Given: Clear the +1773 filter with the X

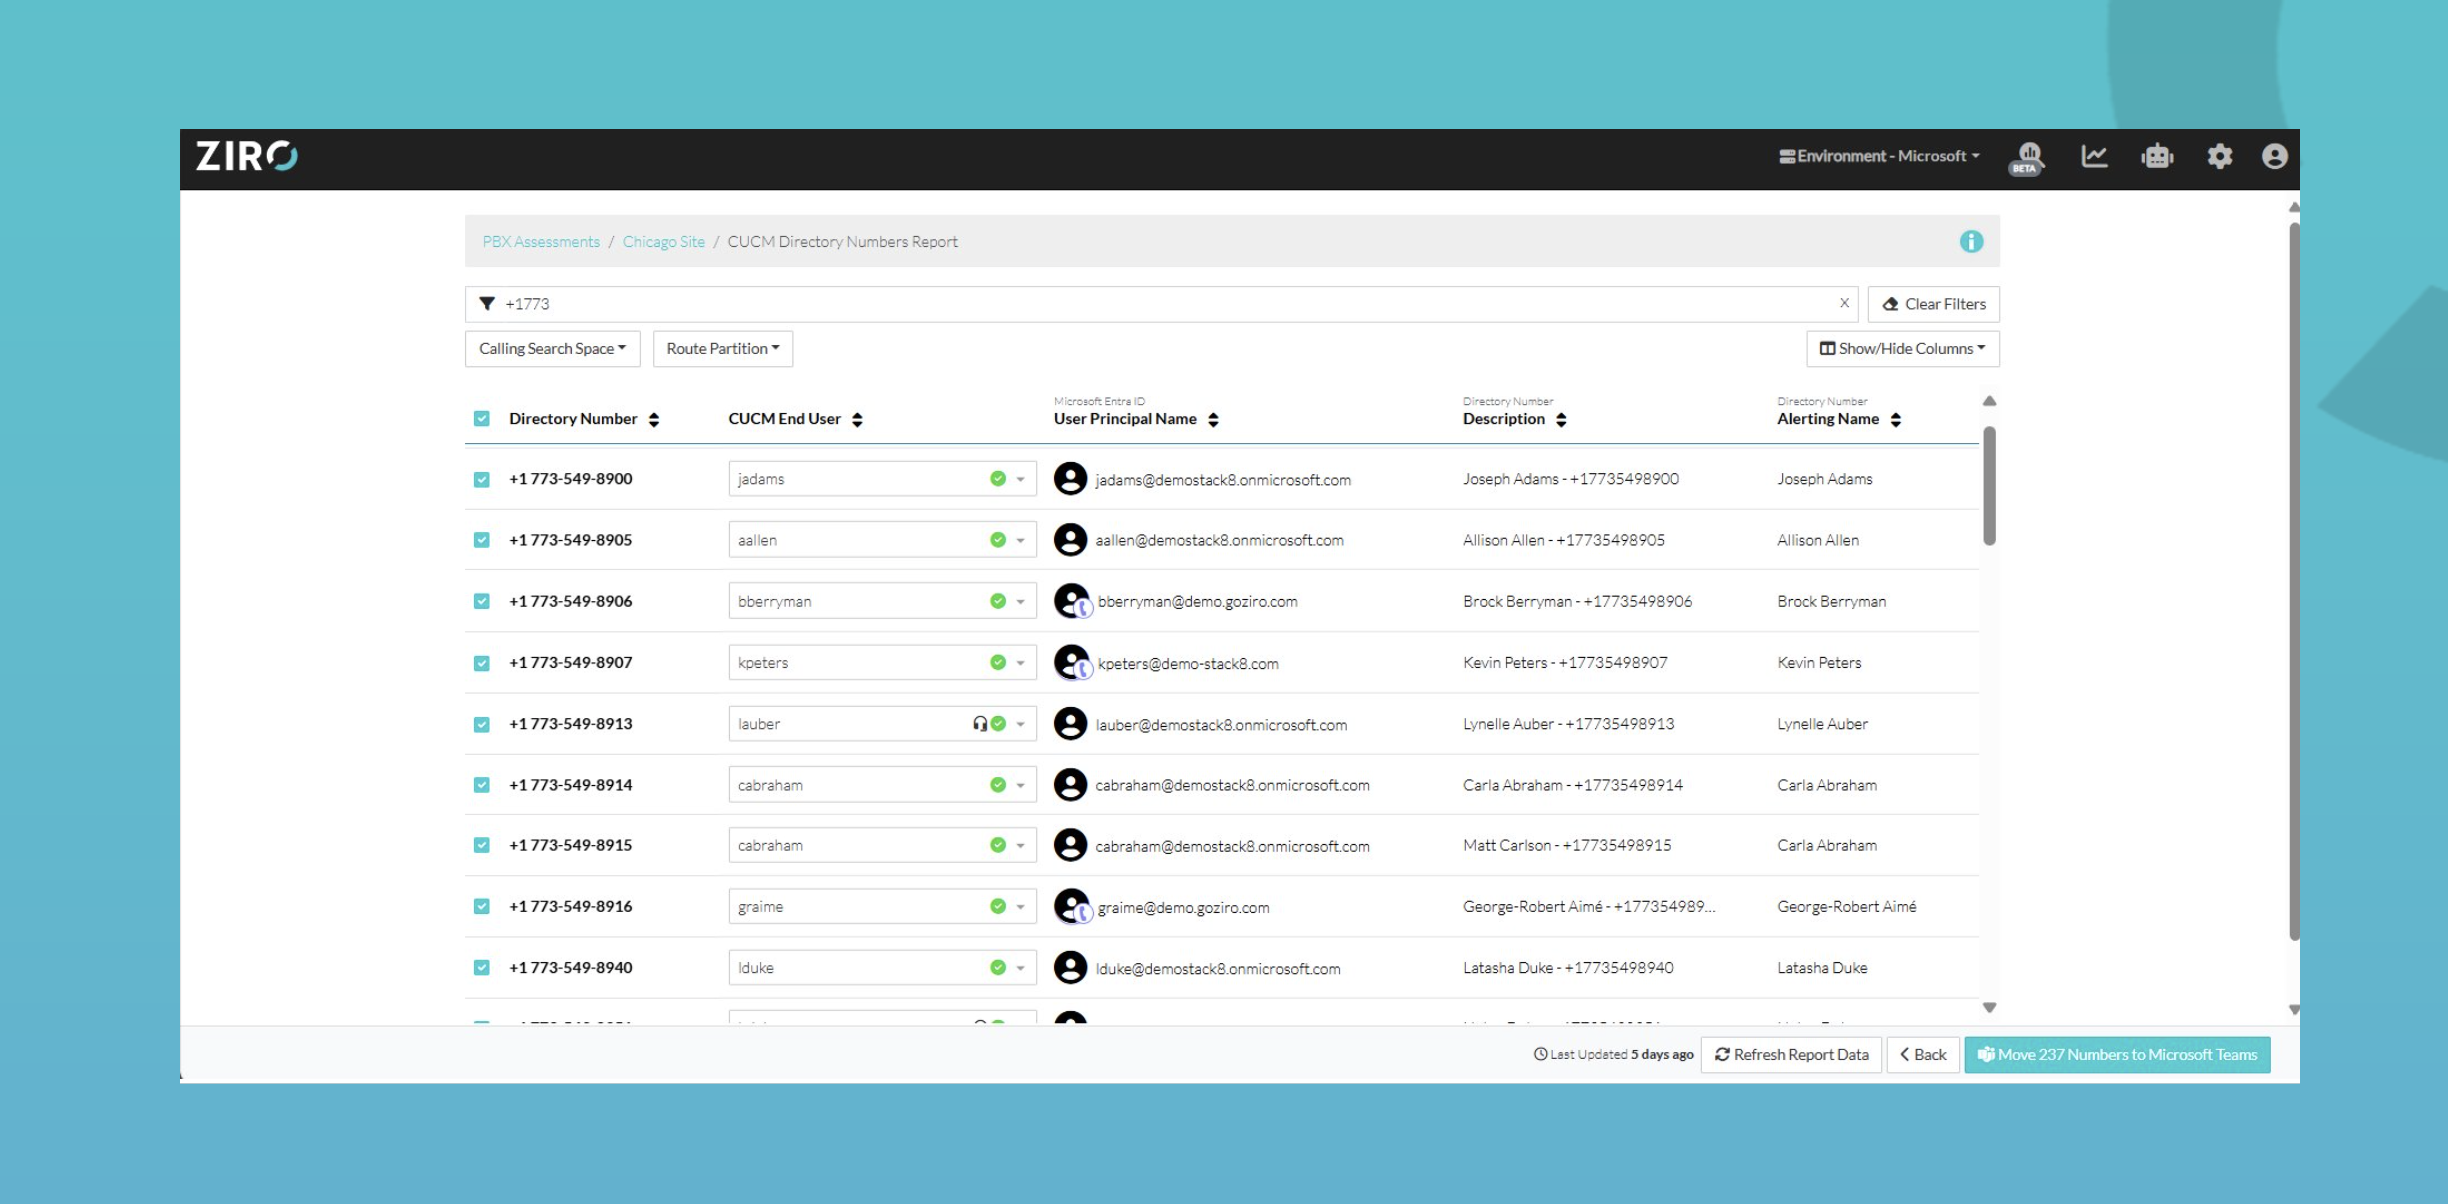Looking at the screenshot, I should pyautogui.click(x=1844, y=303).
